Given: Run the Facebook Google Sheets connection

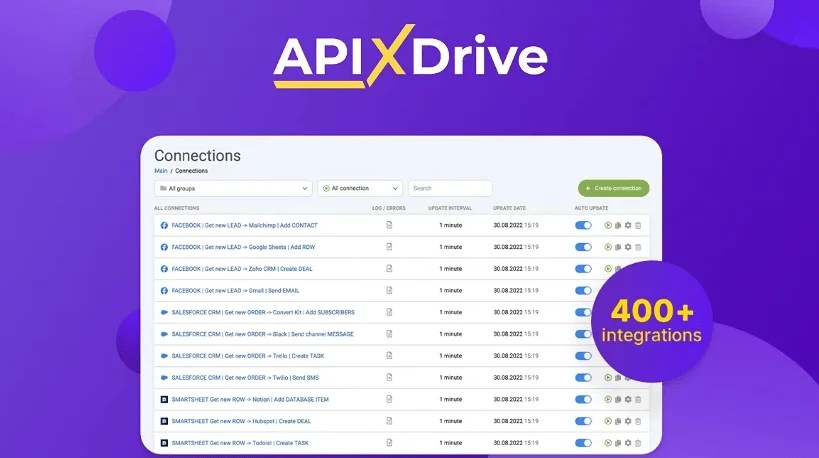Looking at the screenshot, I should pos(608,247).
